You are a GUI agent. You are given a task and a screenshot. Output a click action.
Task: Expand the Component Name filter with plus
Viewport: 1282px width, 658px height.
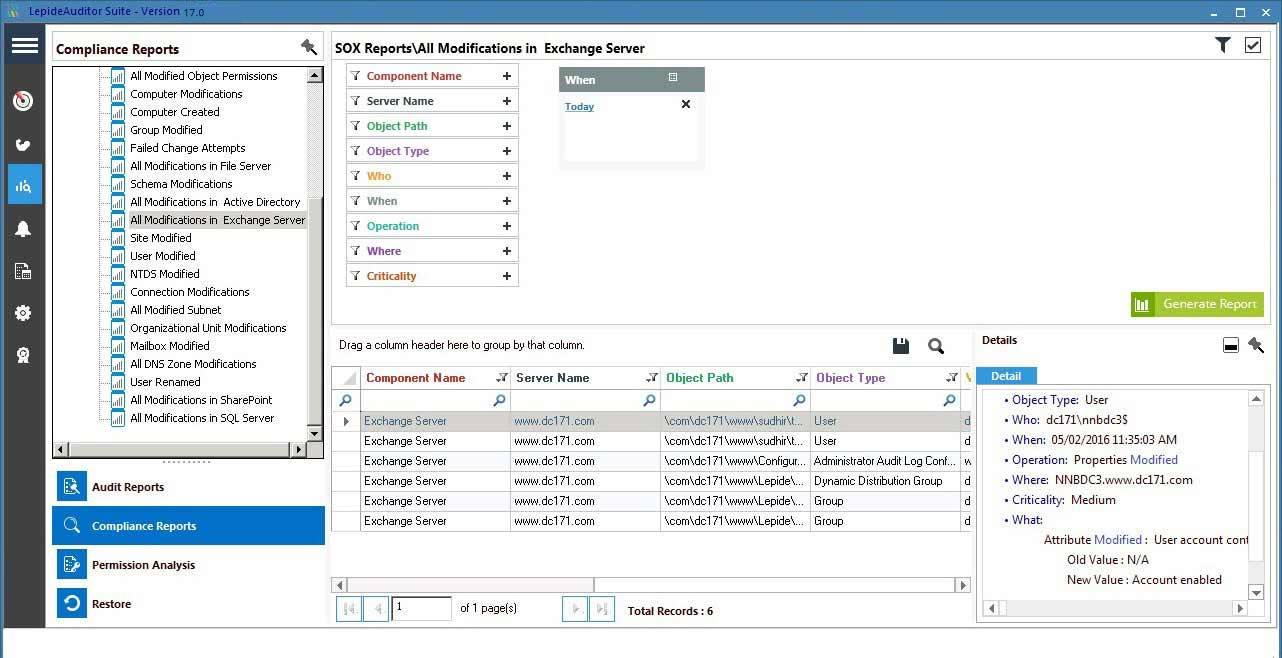coord(506,75)
